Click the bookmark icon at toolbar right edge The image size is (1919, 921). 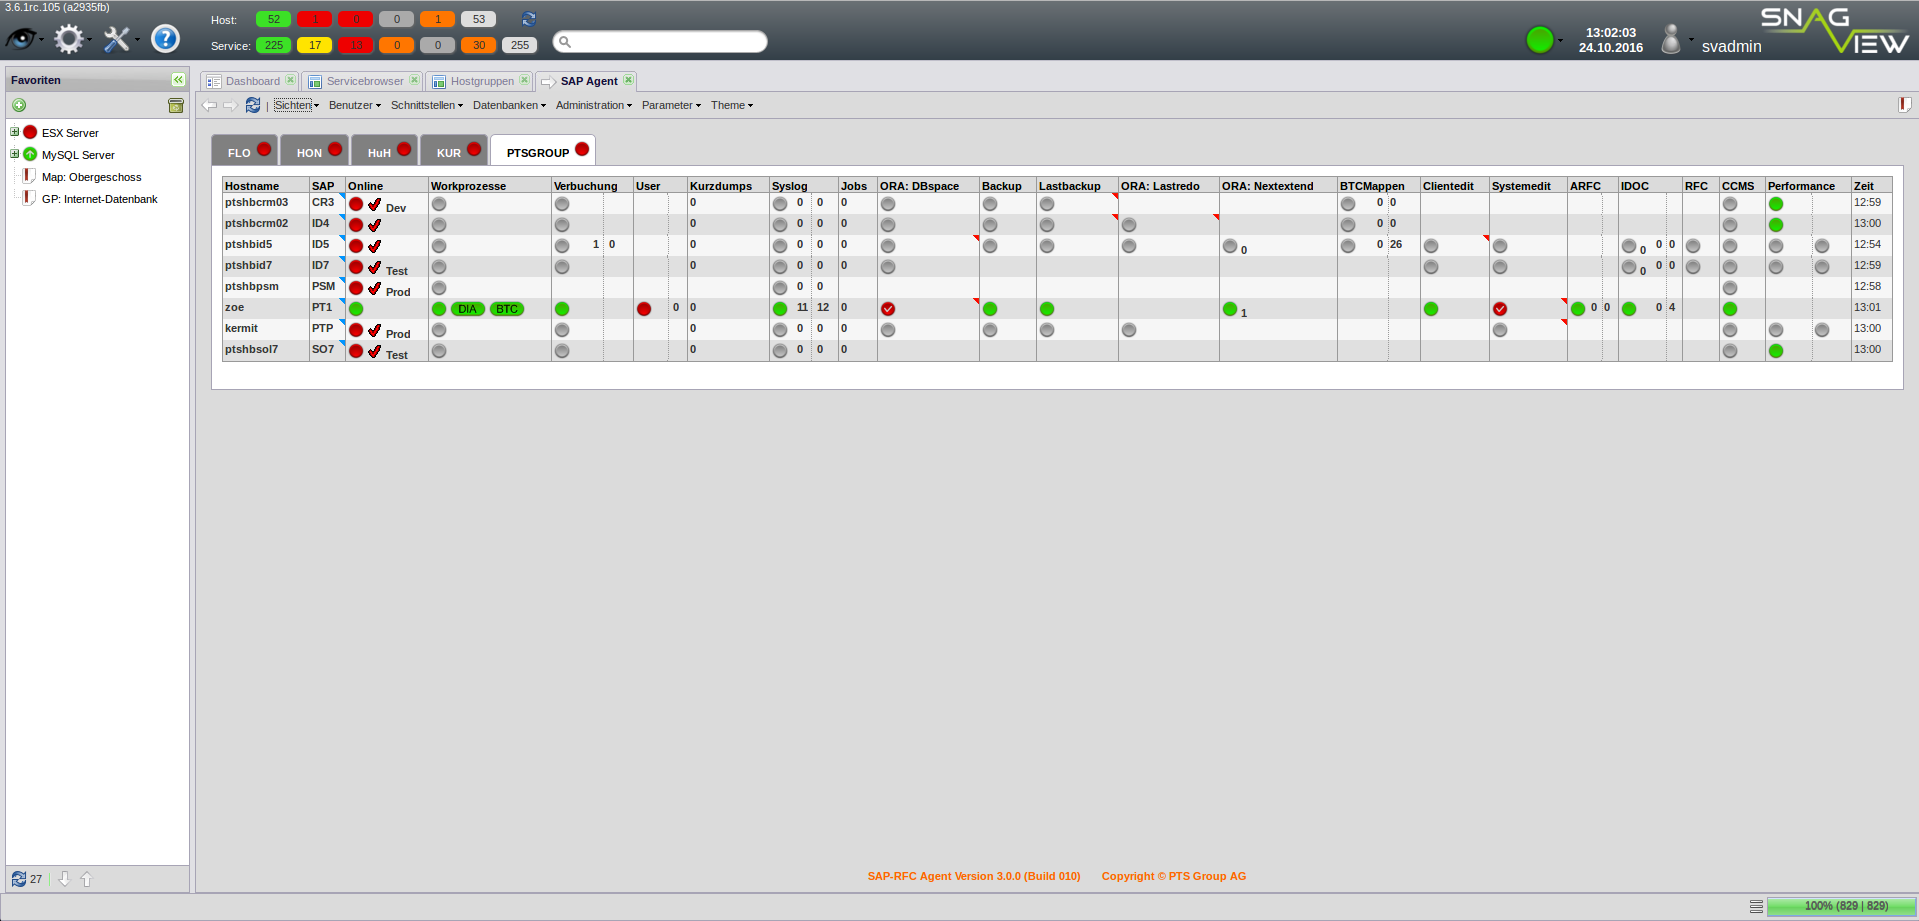(x=1905, y=105)
